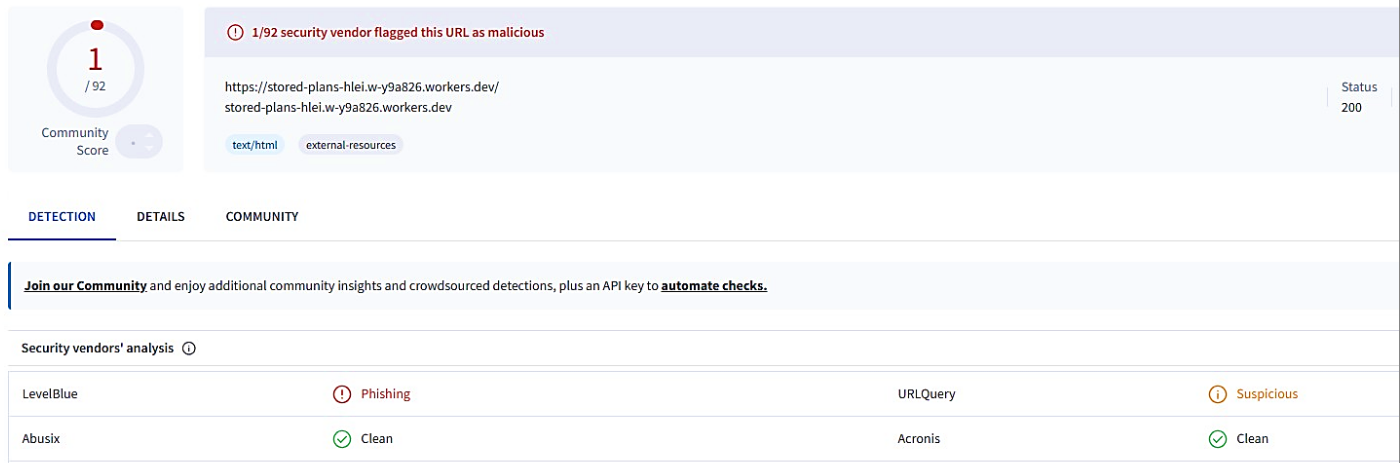
Task: Click the Status 200 value
Action: 1351,108
